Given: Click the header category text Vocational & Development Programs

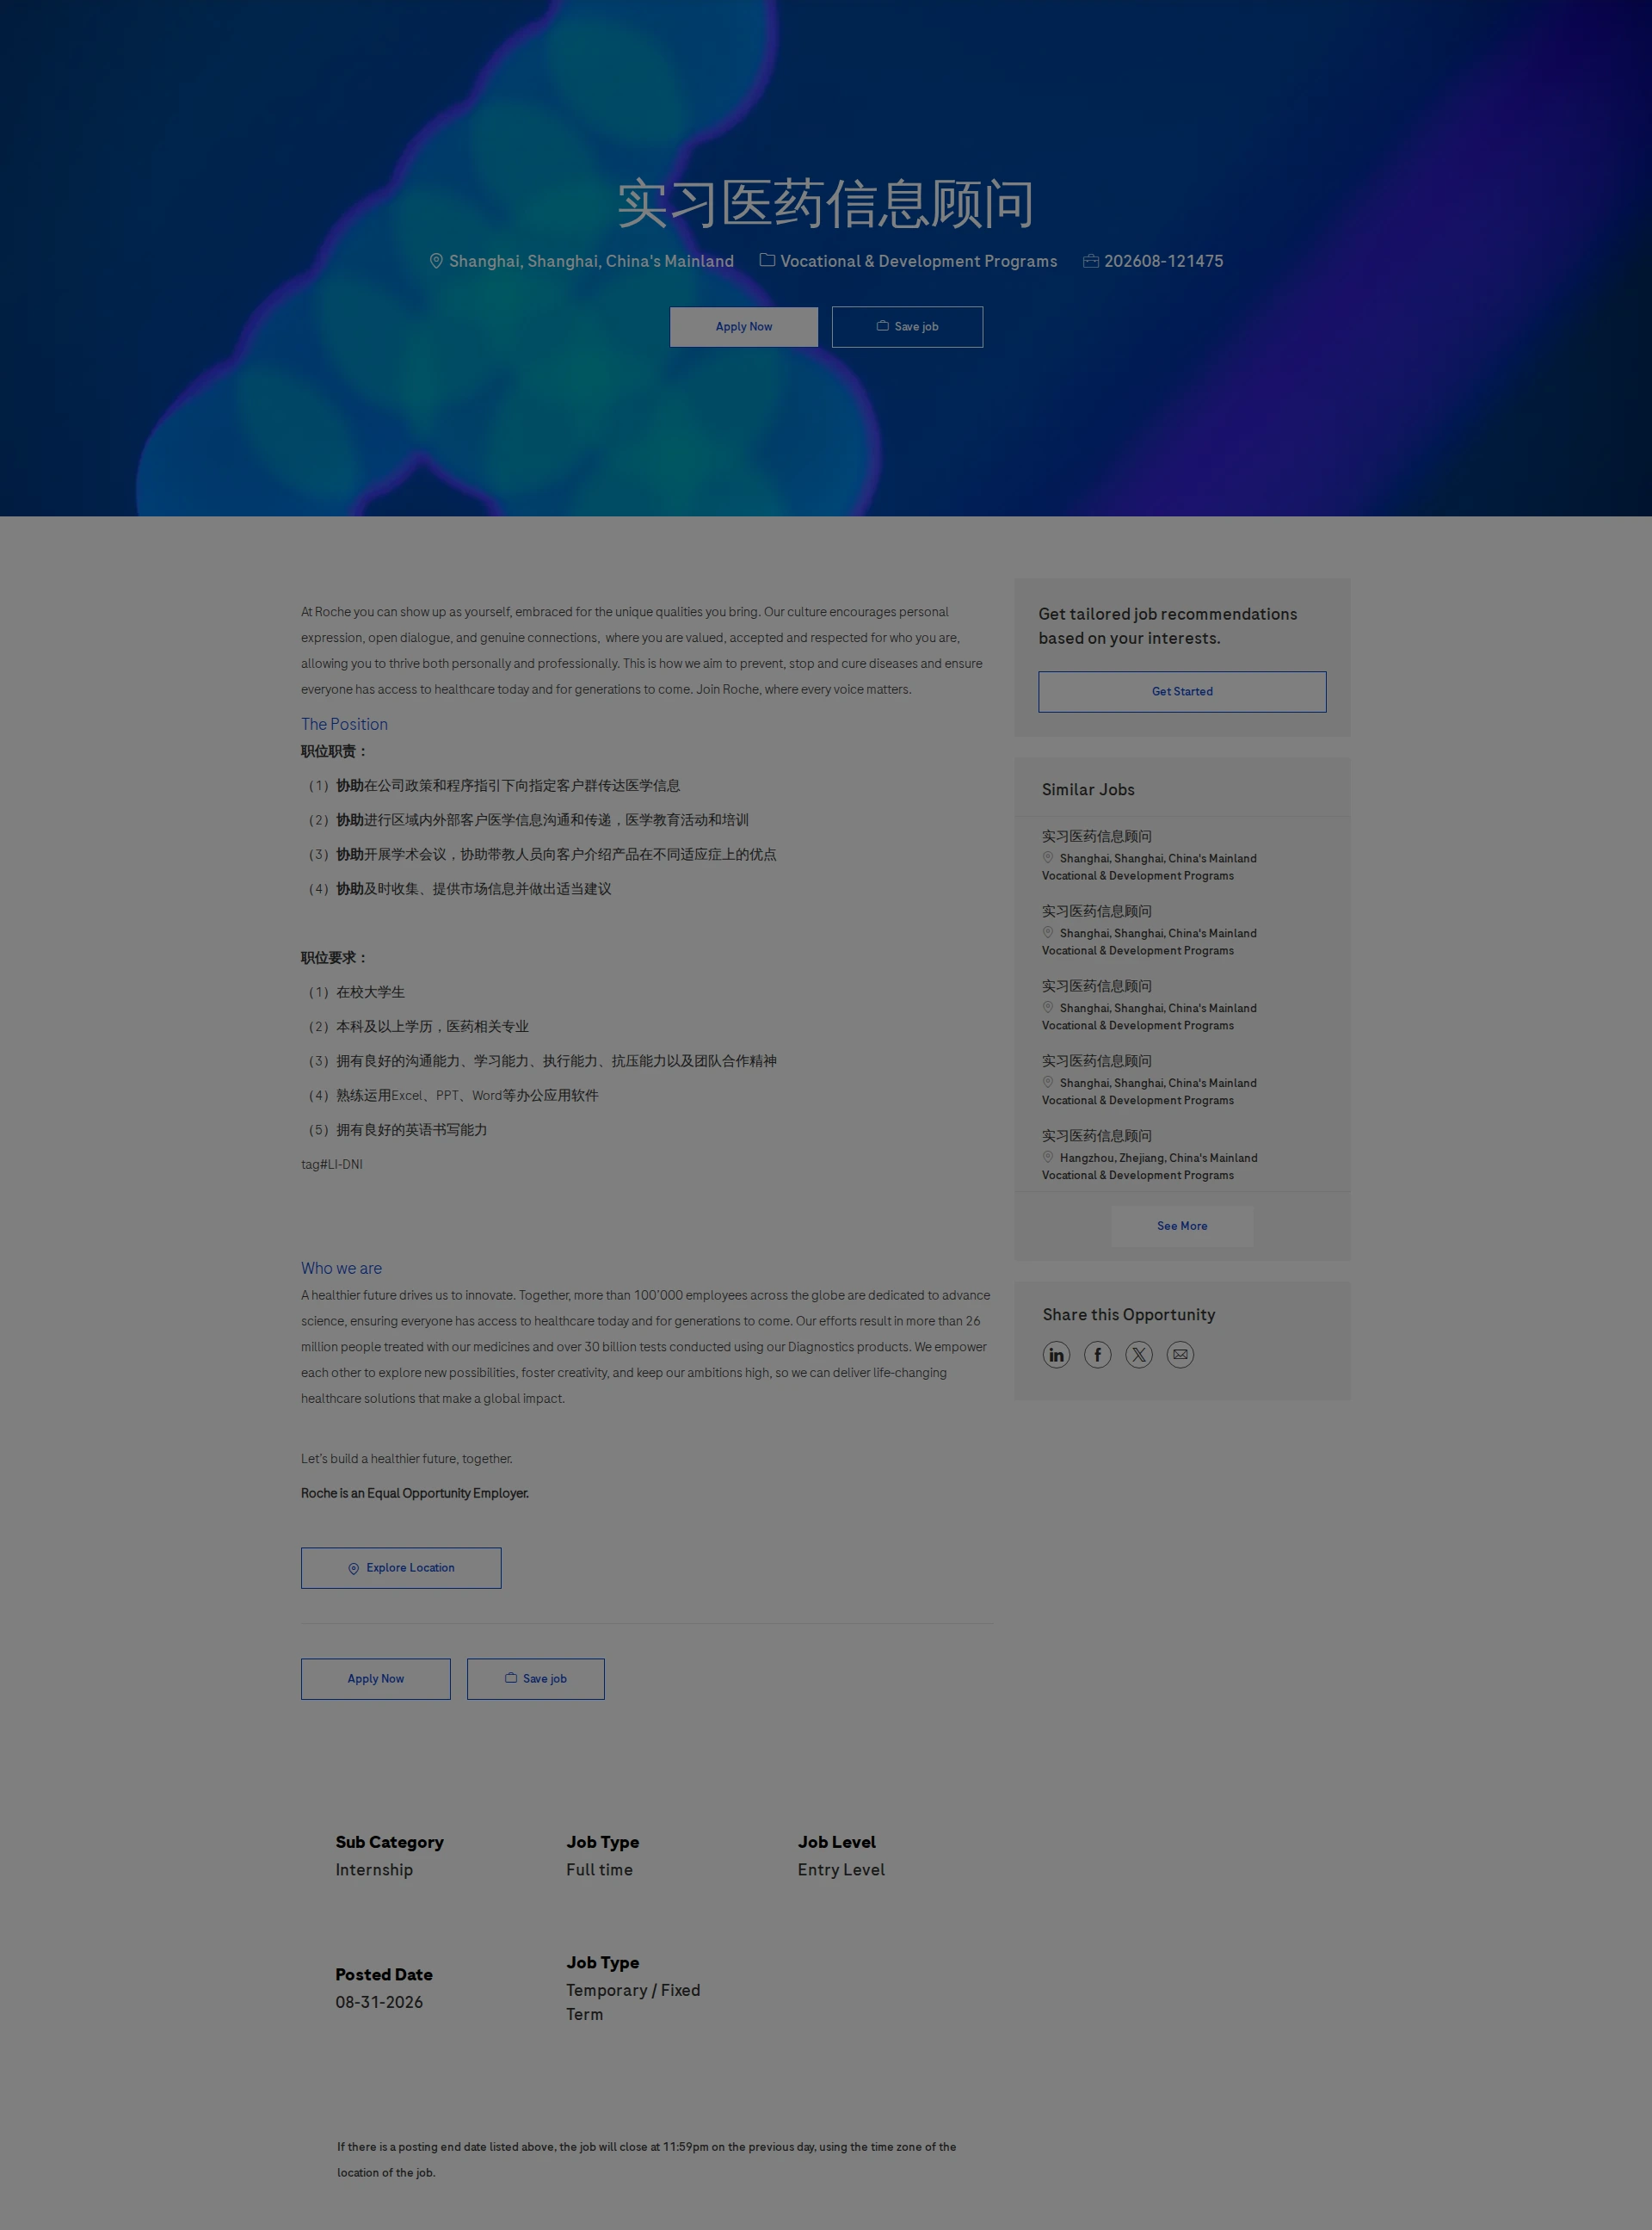Looking at the screenshot, I should click(x=918, y=261).
